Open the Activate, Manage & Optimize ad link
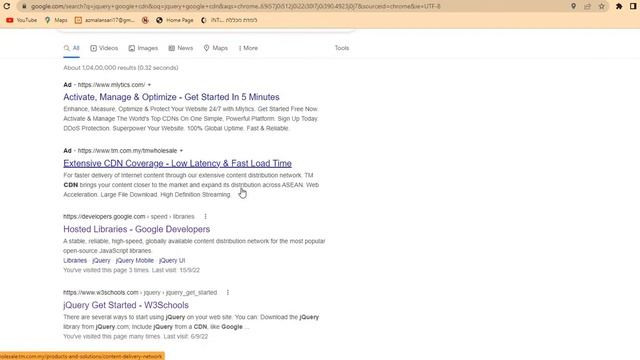Image resolution: width=640 pixels, height=360 pixels. (x=171, y=97)
